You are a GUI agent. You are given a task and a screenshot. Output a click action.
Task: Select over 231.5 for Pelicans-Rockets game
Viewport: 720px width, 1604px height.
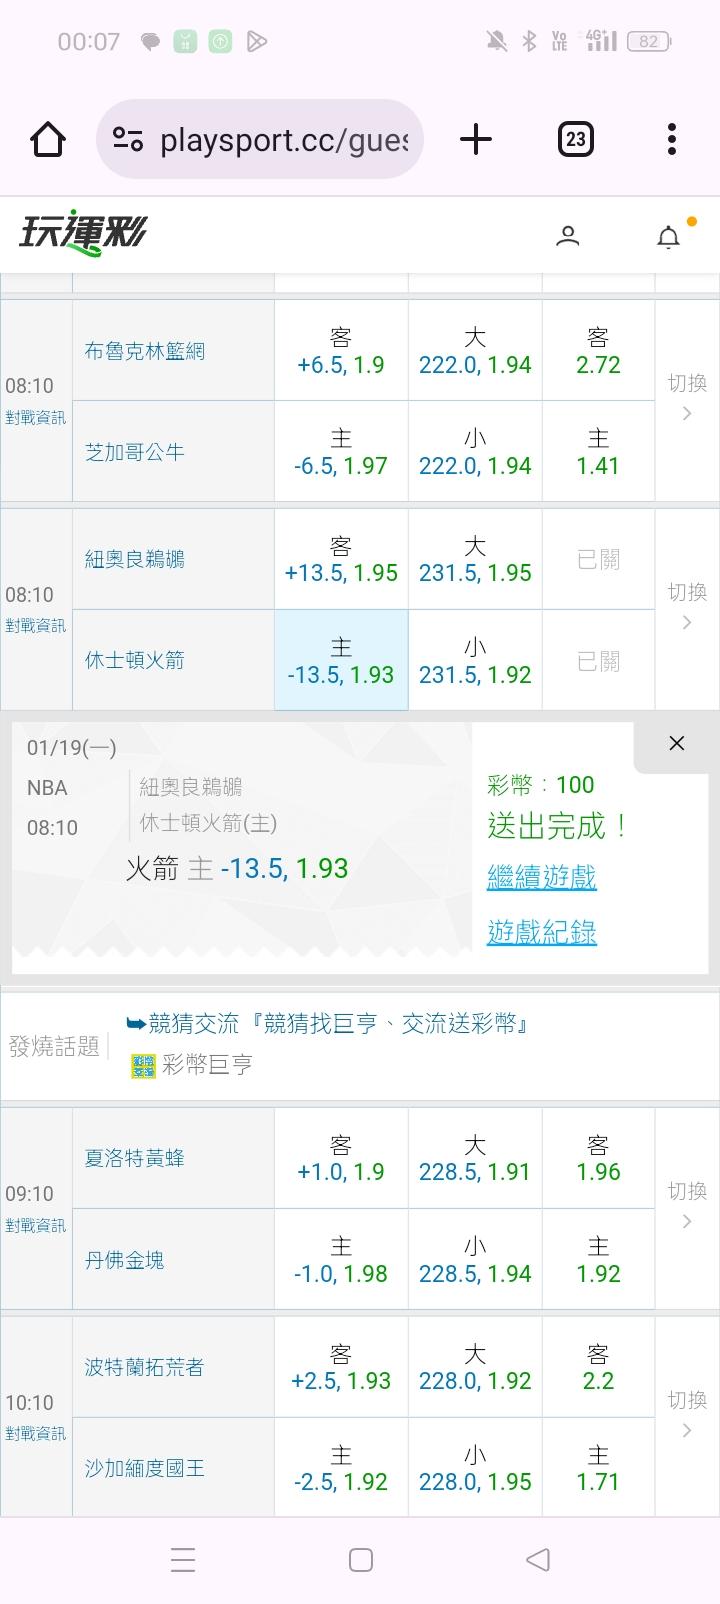point(475,560)
